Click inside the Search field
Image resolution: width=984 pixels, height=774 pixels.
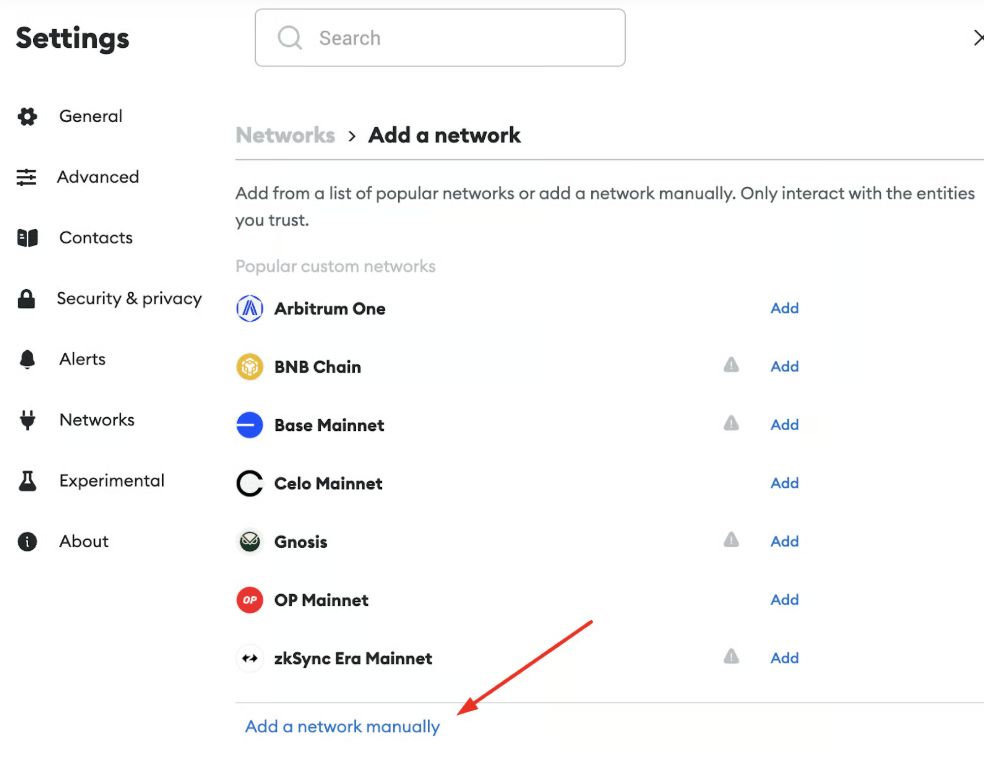click(x=440, y=37)
